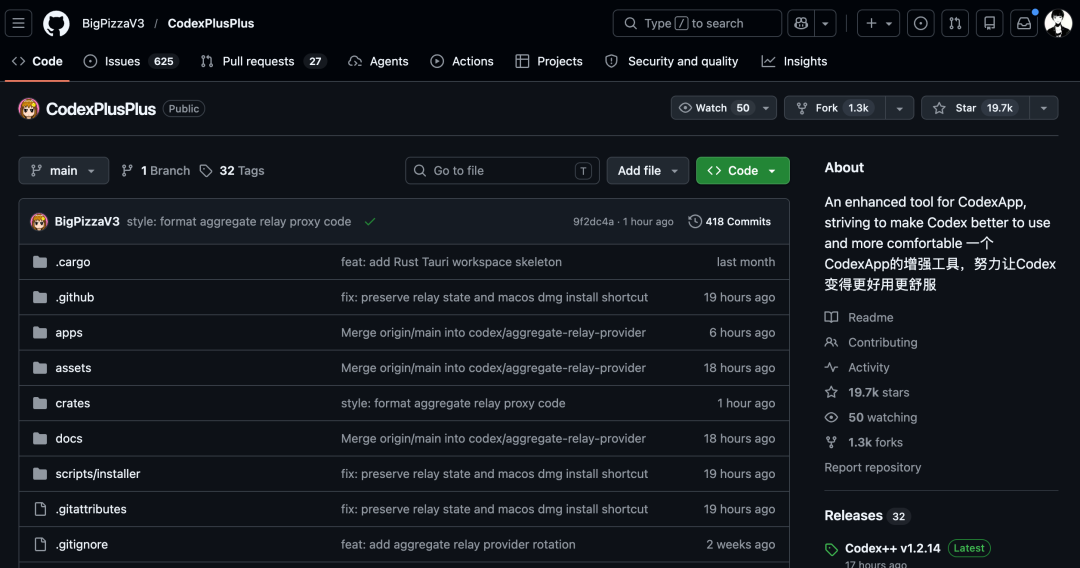The width and height of the screenshot is (1080, 568).
Task: Open the hamburger navigation menu
Action: point(19,23)
